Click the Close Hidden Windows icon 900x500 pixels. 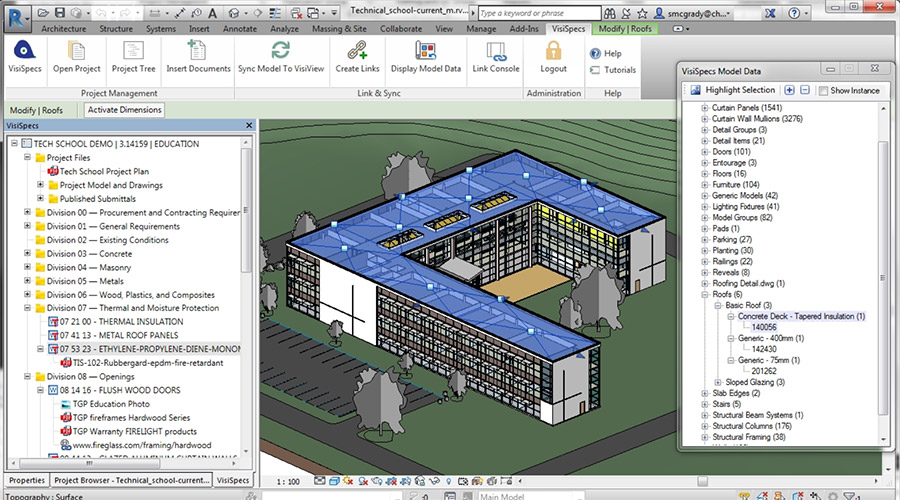296,13
